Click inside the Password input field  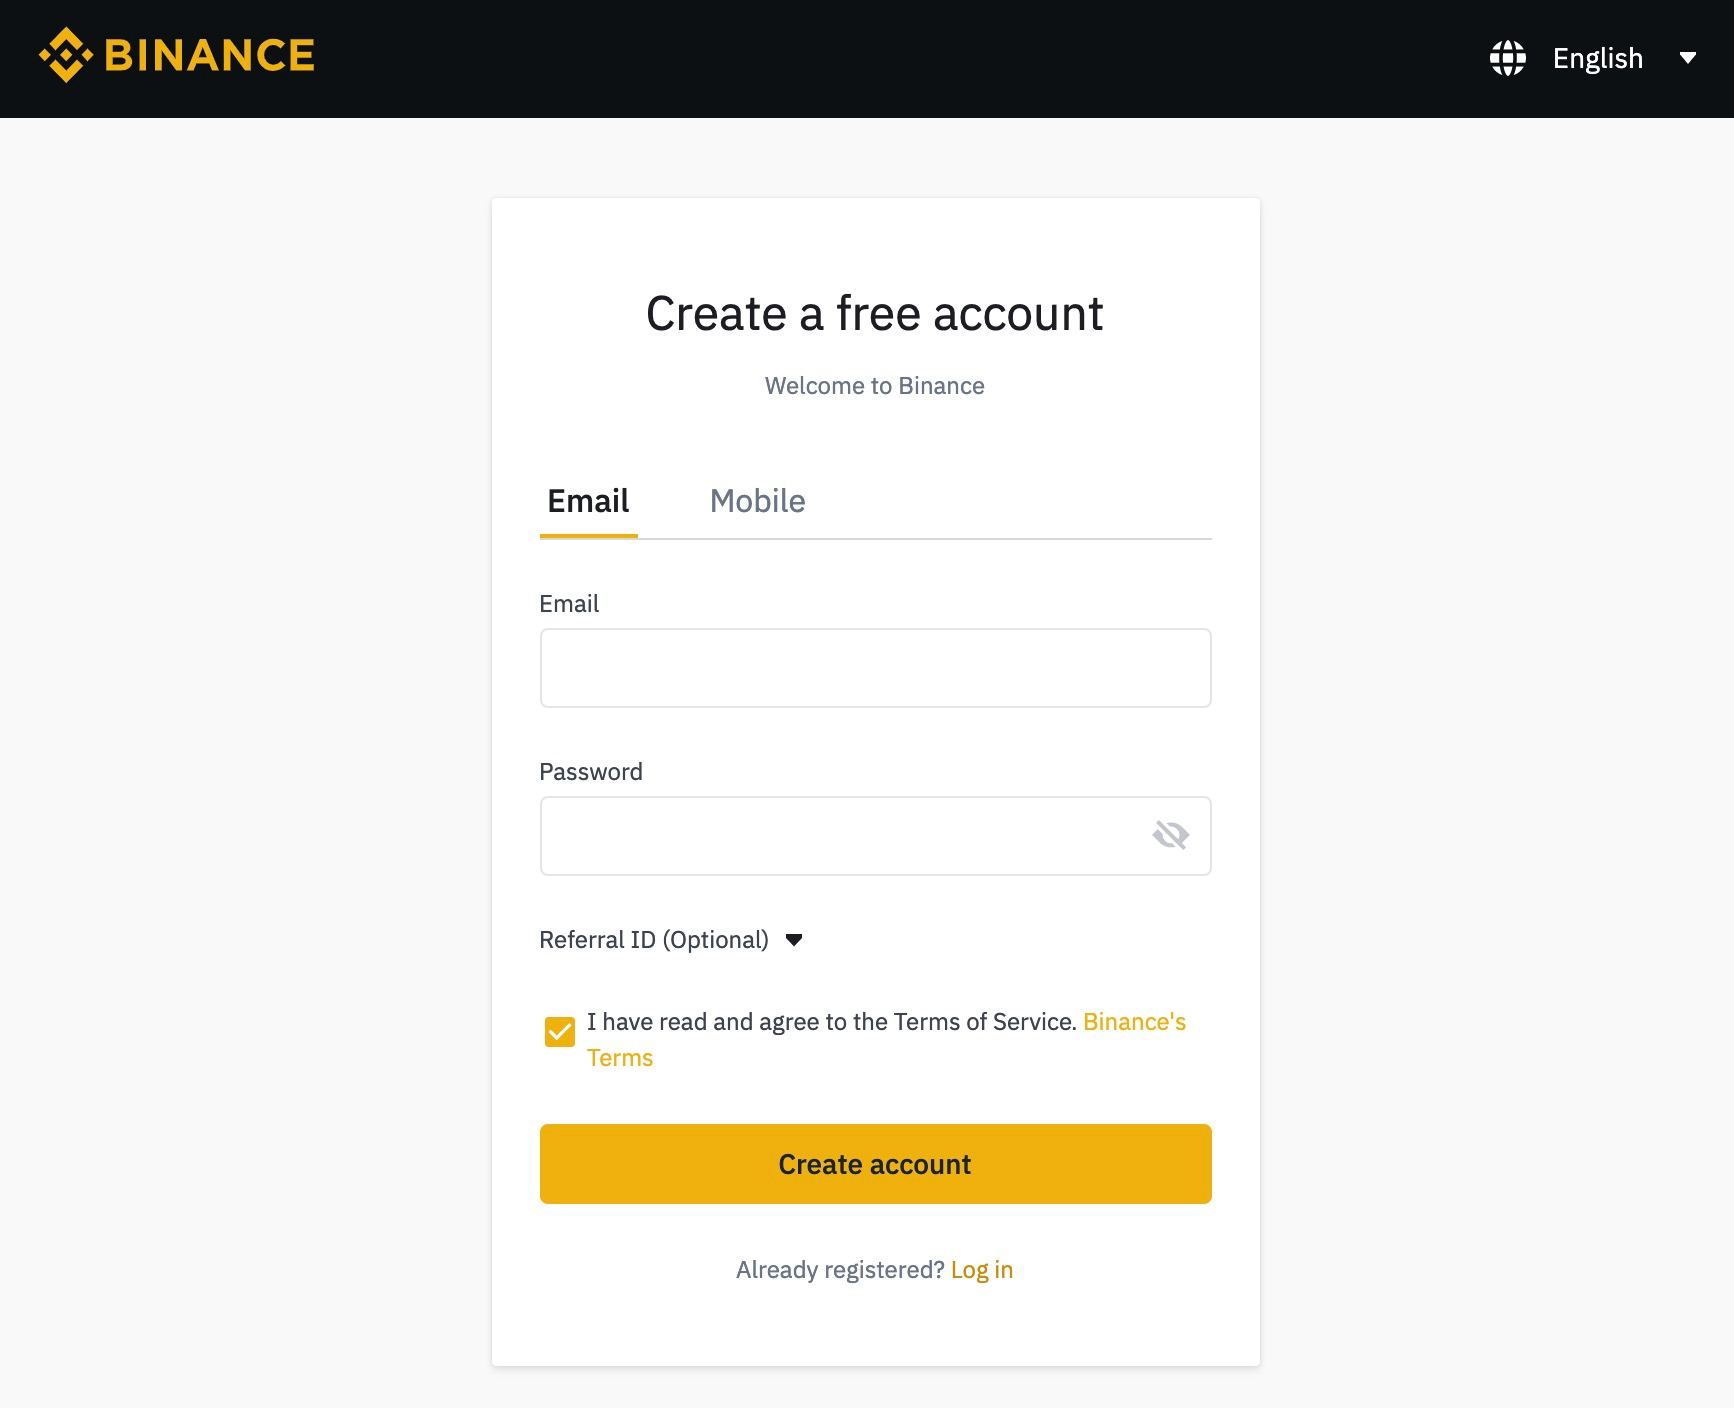pyautogui.click(x=874, y=835)
